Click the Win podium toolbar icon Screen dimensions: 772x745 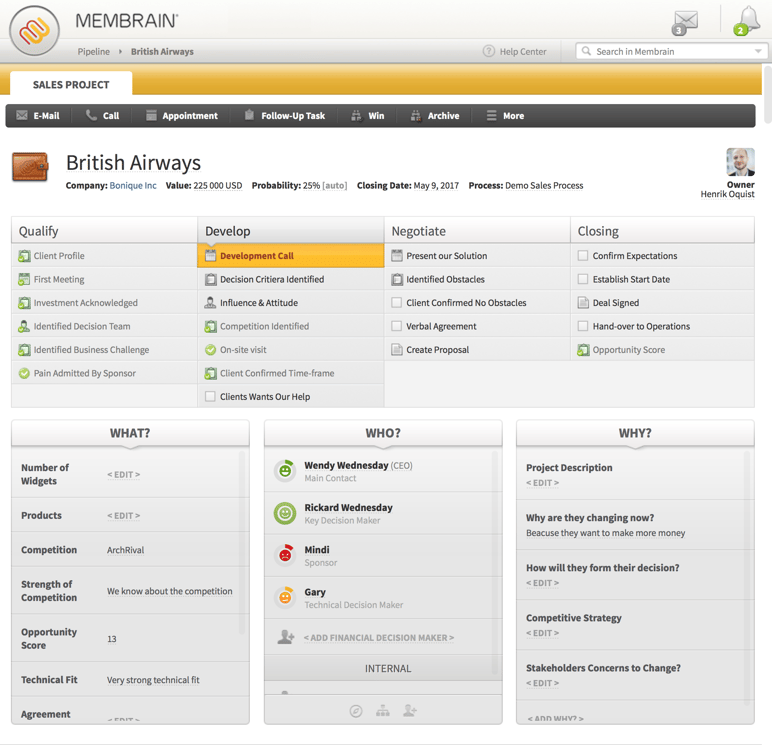[x=356, y=116]
